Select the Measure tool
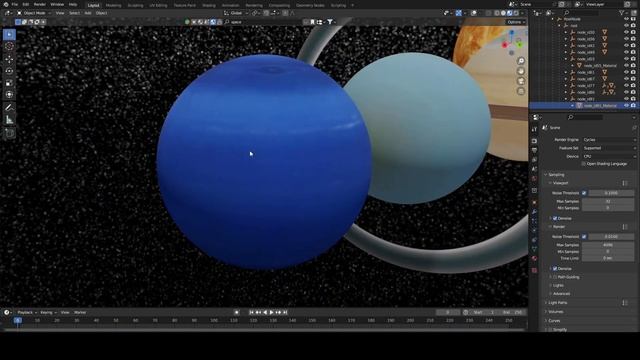The image size is (640, 360). tap(9, 120)
